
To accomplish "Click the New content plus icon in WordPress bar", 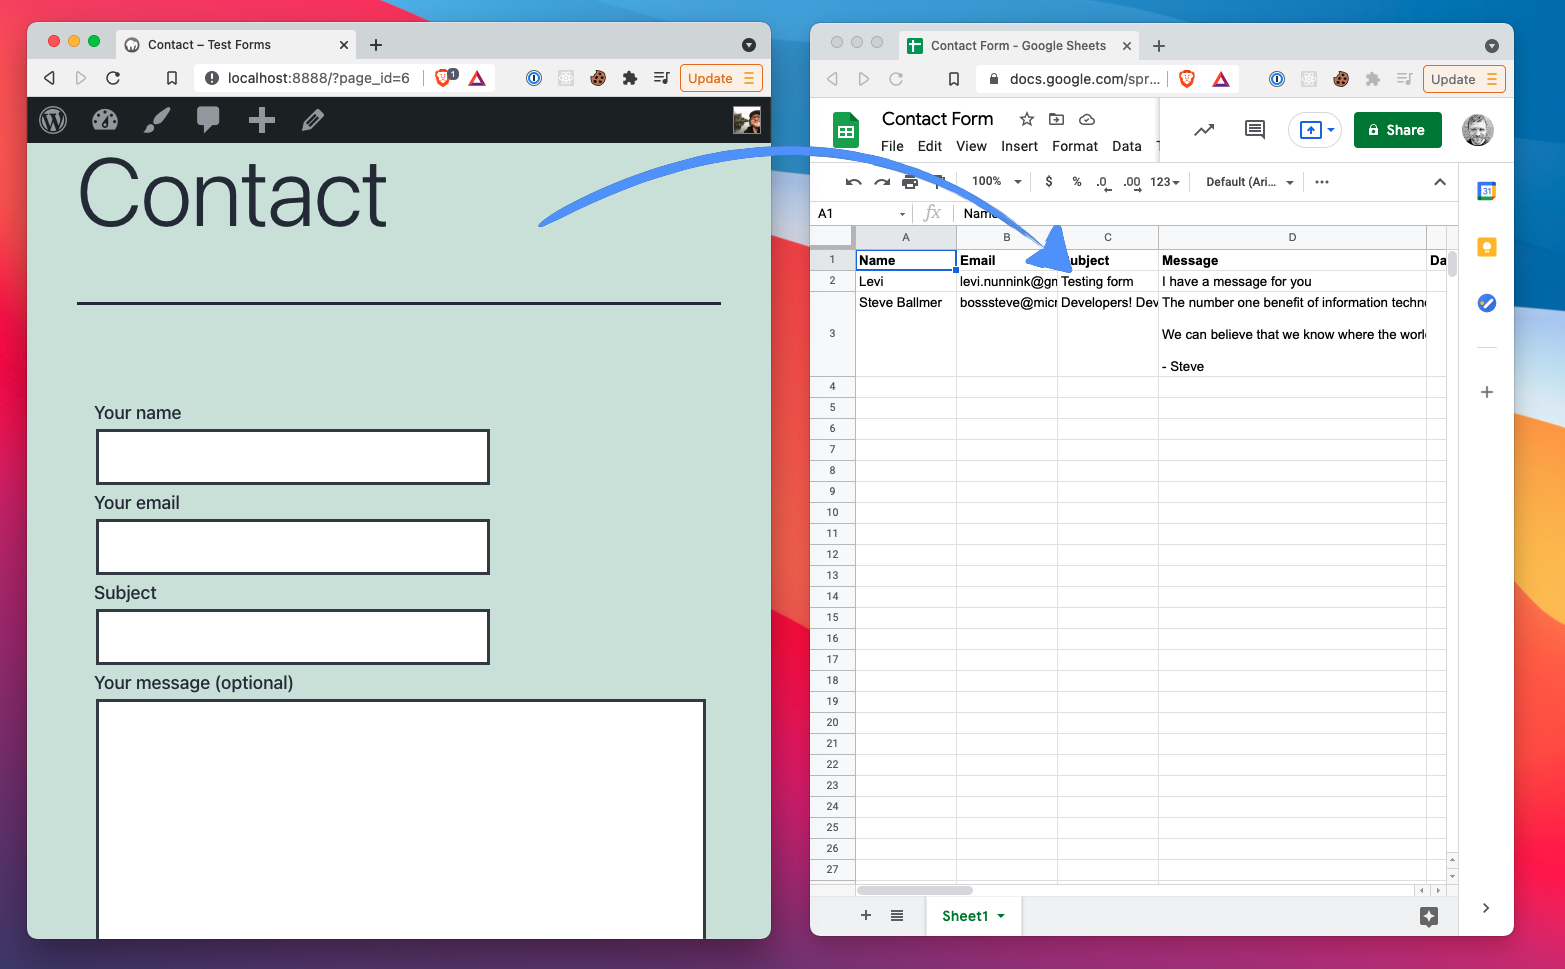I will pyautogui.click(x=261, y=120).
